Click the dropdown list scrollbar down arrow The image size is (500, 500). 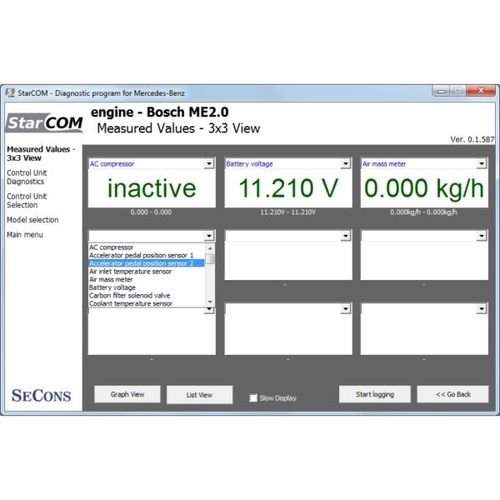click(210, 302)
